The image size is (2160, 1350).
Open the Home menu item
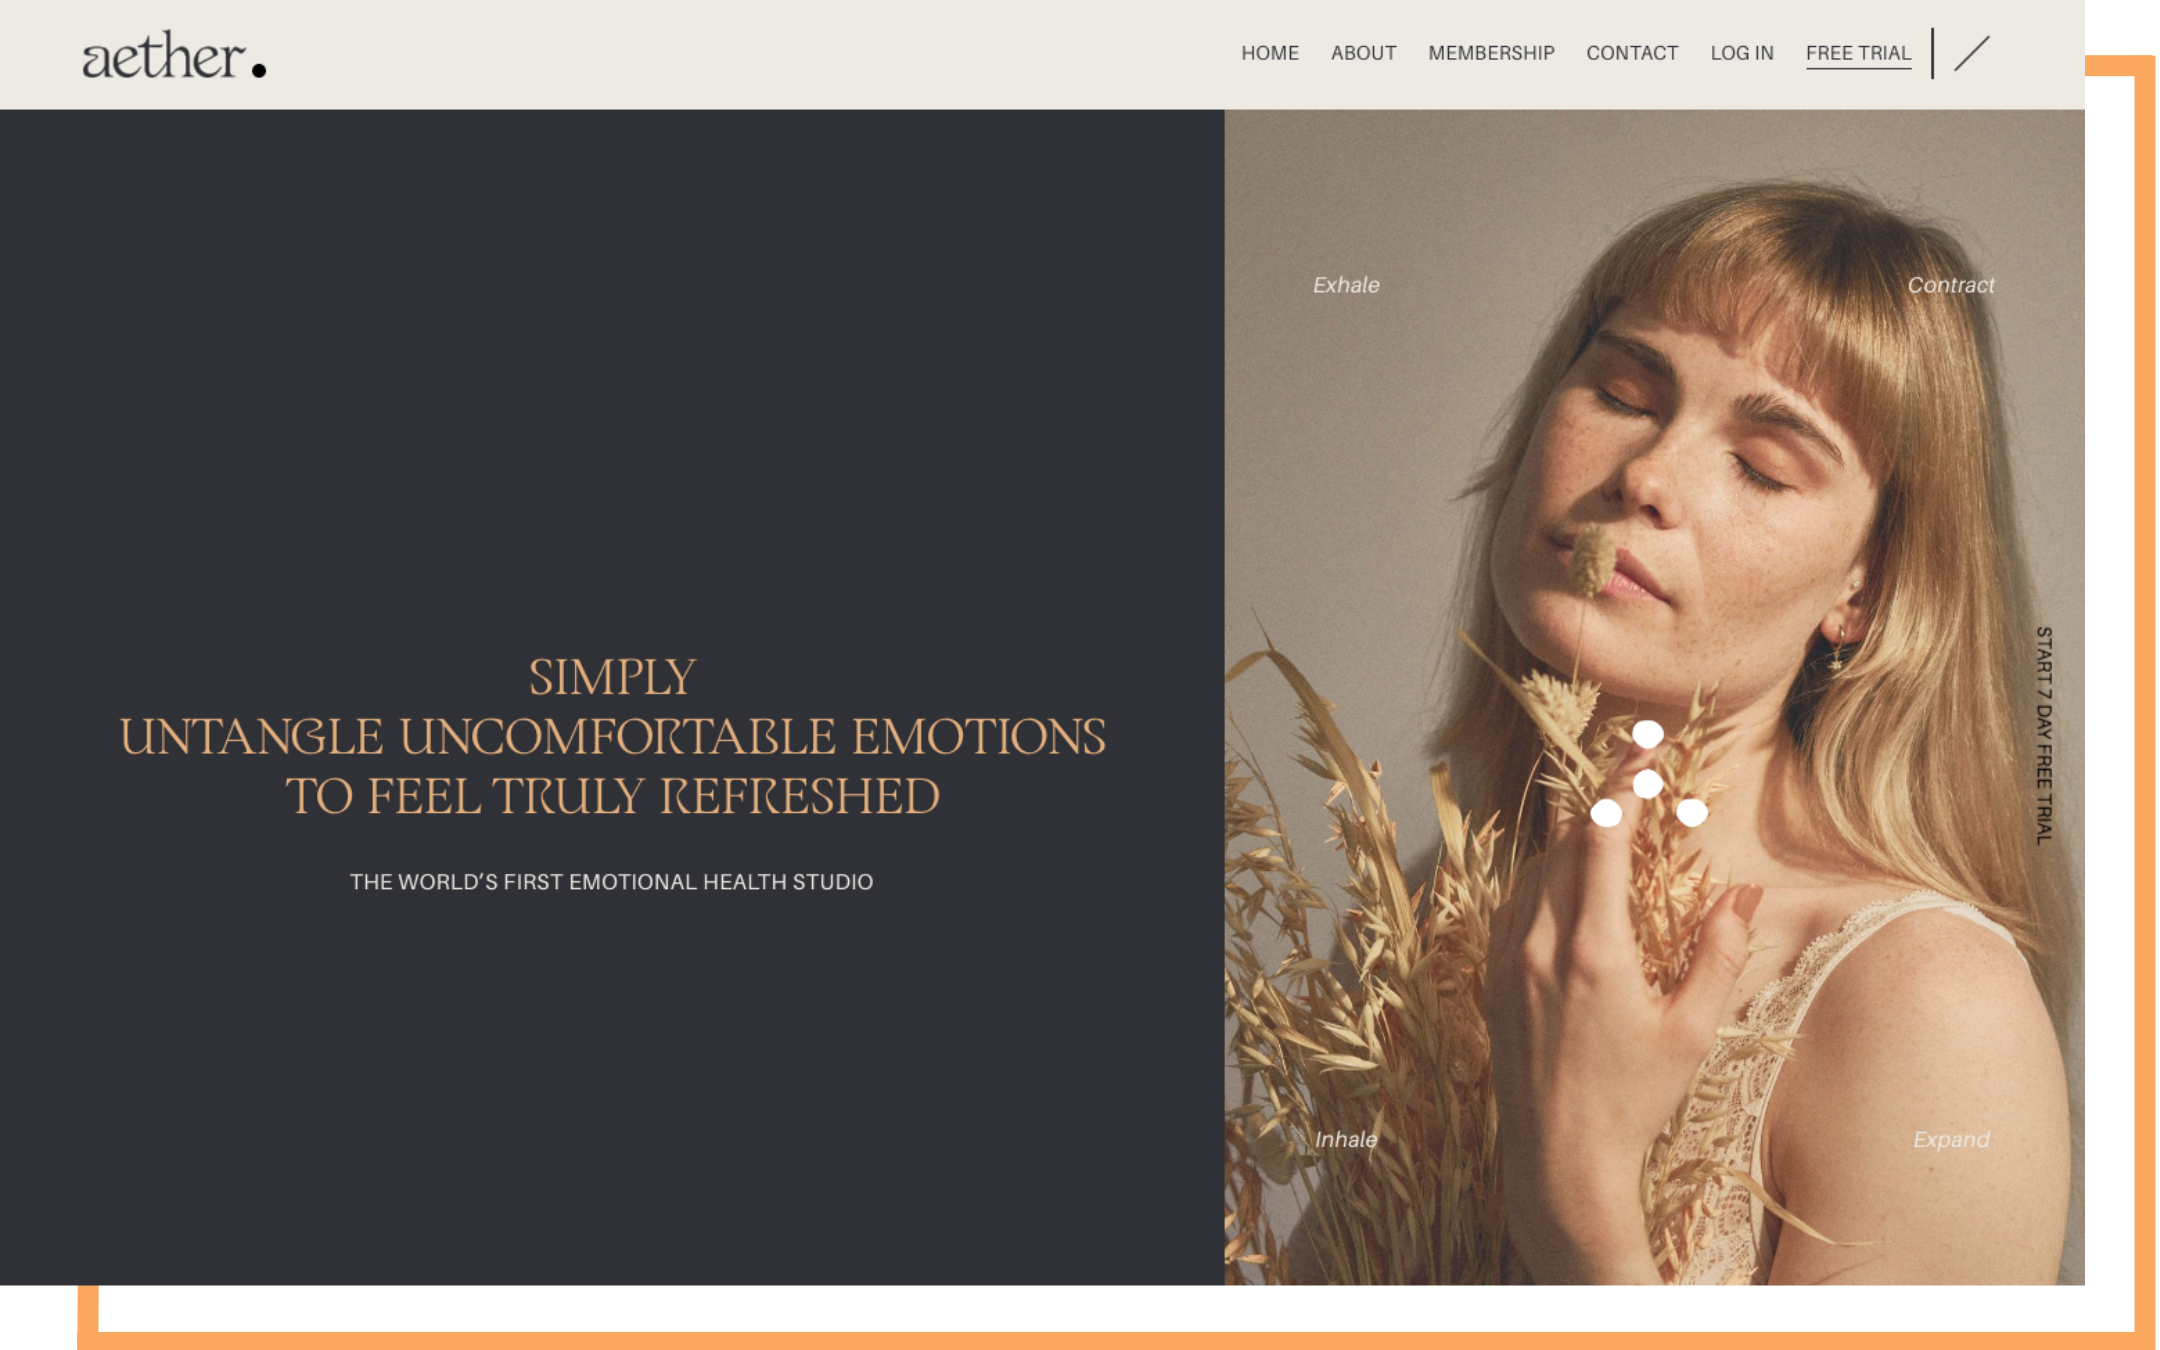pos(1270,53)
